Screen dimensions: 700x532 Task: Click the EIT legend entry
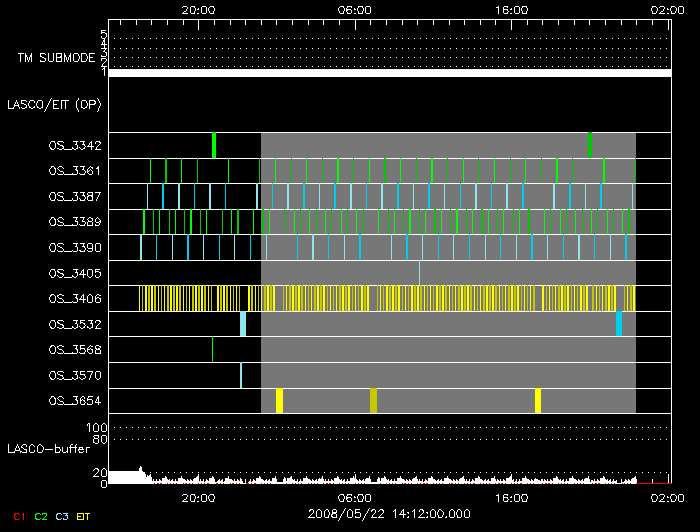85,517
